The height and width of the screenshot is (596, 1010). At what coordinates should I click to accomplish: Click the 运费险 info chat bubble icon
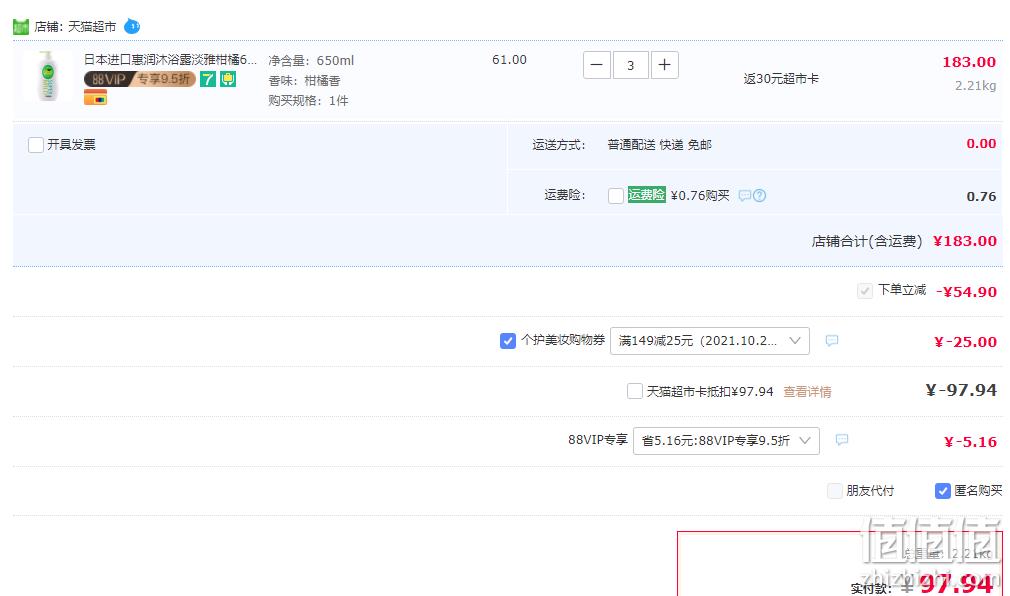click(745, 195)
